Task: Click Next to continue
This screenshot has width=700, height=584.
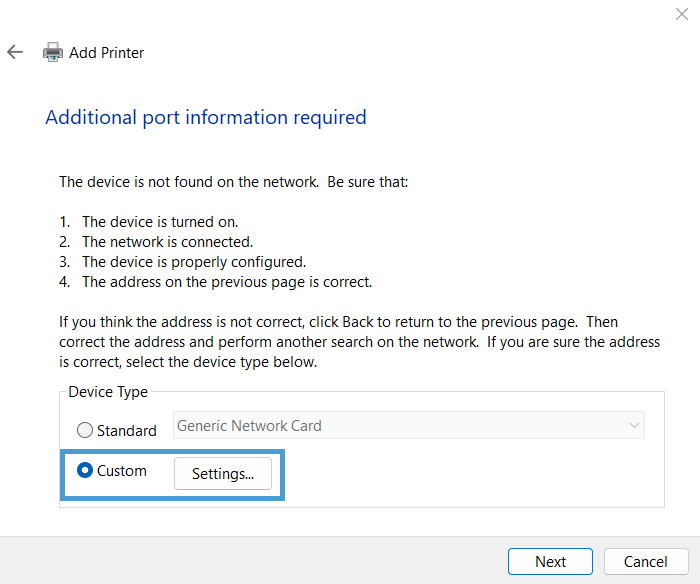Action: pyautogui.click(x=550, y=561)
